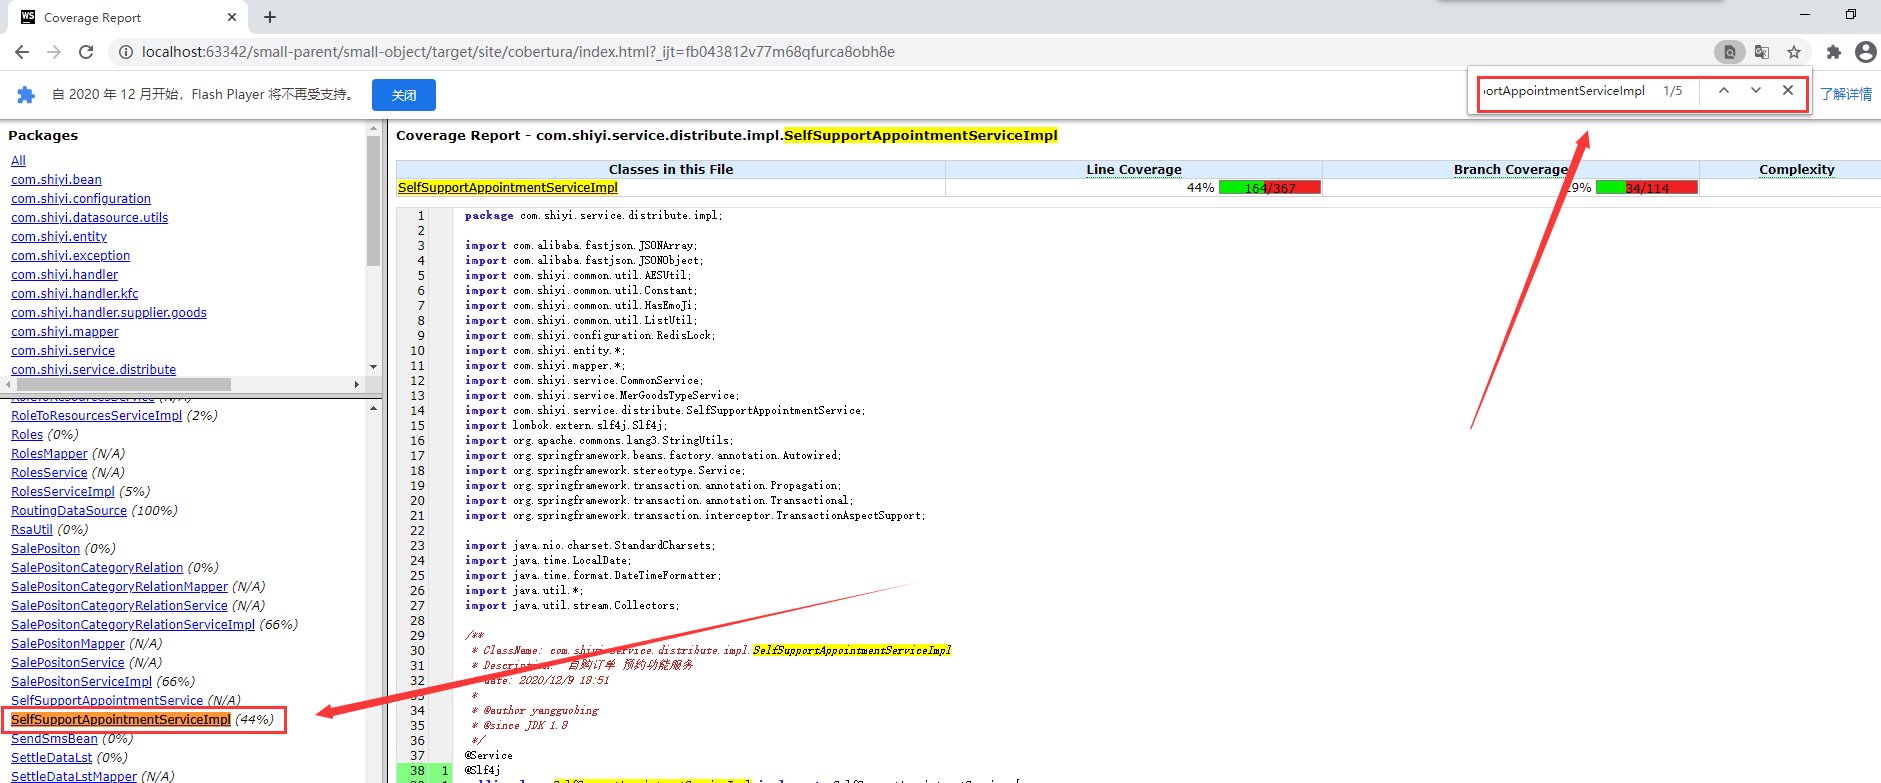Open the SettleDataLst class report
Image resolution: width=1881 pixels, height=783 pixels.
[x=51, y=758]
